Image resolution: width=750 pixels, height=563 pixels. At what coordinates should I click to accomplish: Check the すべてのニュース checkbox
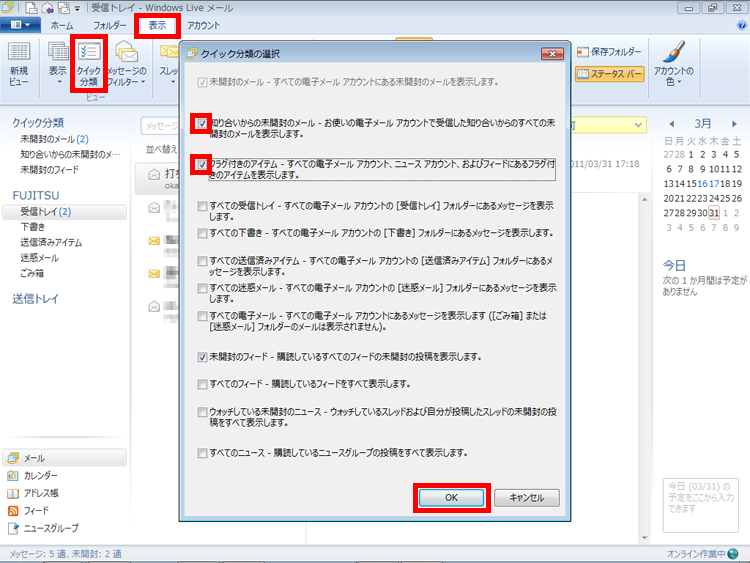tap(202, 453)
